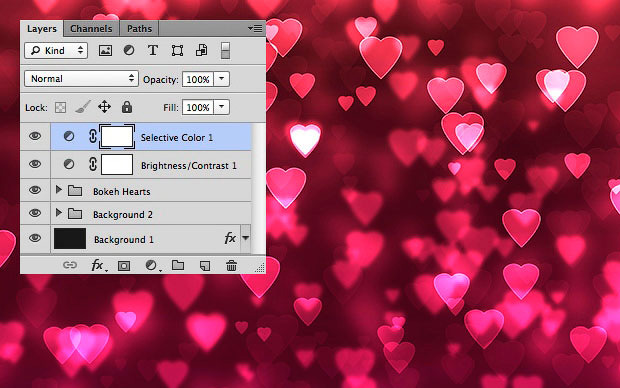Screen dimensions: 620x388
Task: Open the Normal blend mode dropdown
Action: coord(81,79)
